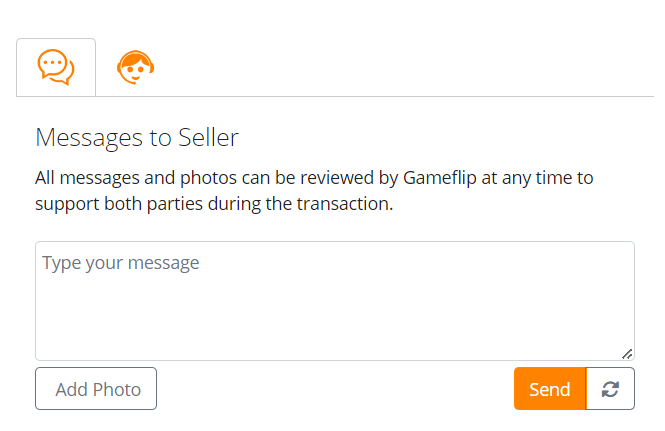The width and height of the screenshot is (665, 431).
Task: Click the textarea resize grip icon
Action: click(x=627, y=353)
